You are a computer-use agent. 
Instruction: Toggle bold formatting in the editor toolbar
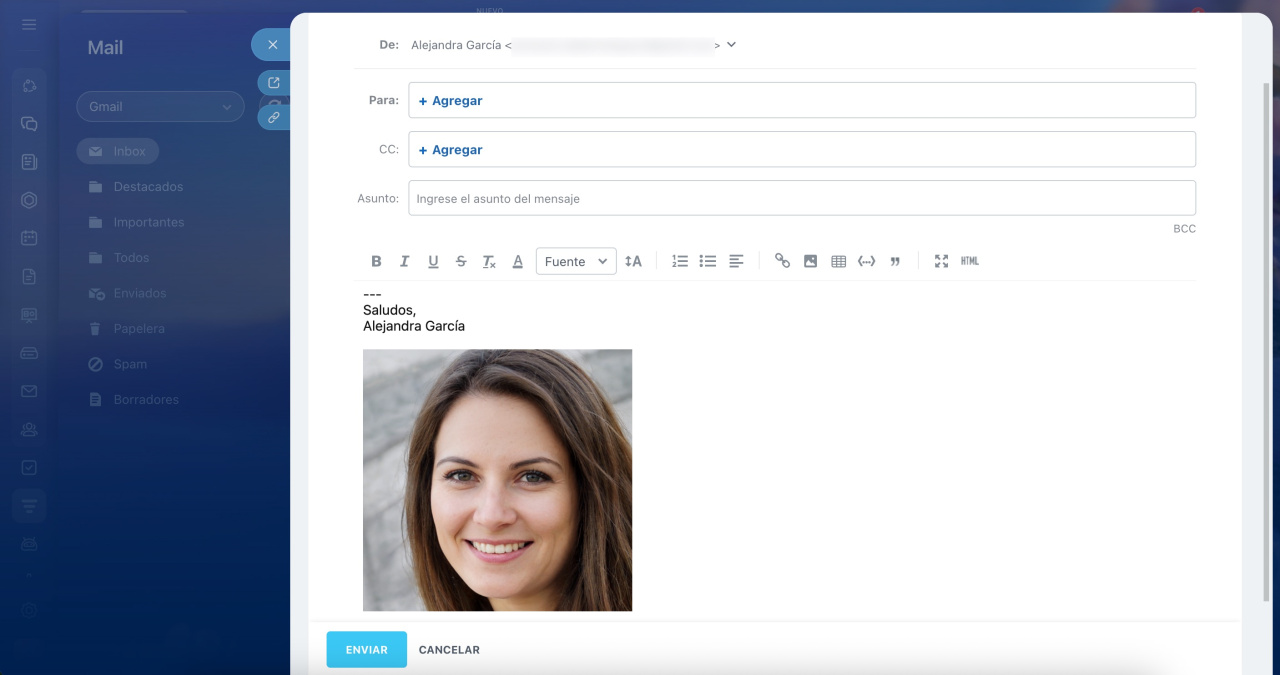[376, 261]
